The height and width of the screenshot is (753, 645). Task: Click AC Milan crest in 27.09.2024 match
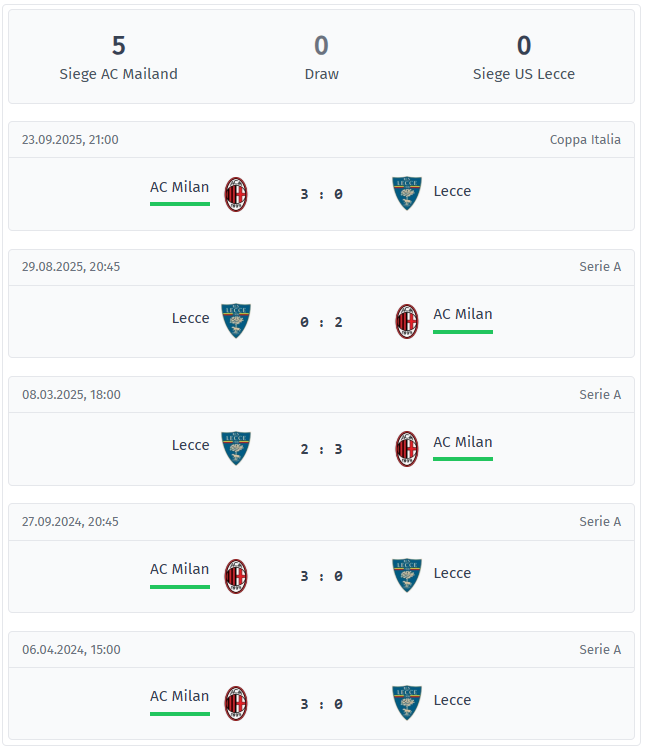click(x=236, y=576)
